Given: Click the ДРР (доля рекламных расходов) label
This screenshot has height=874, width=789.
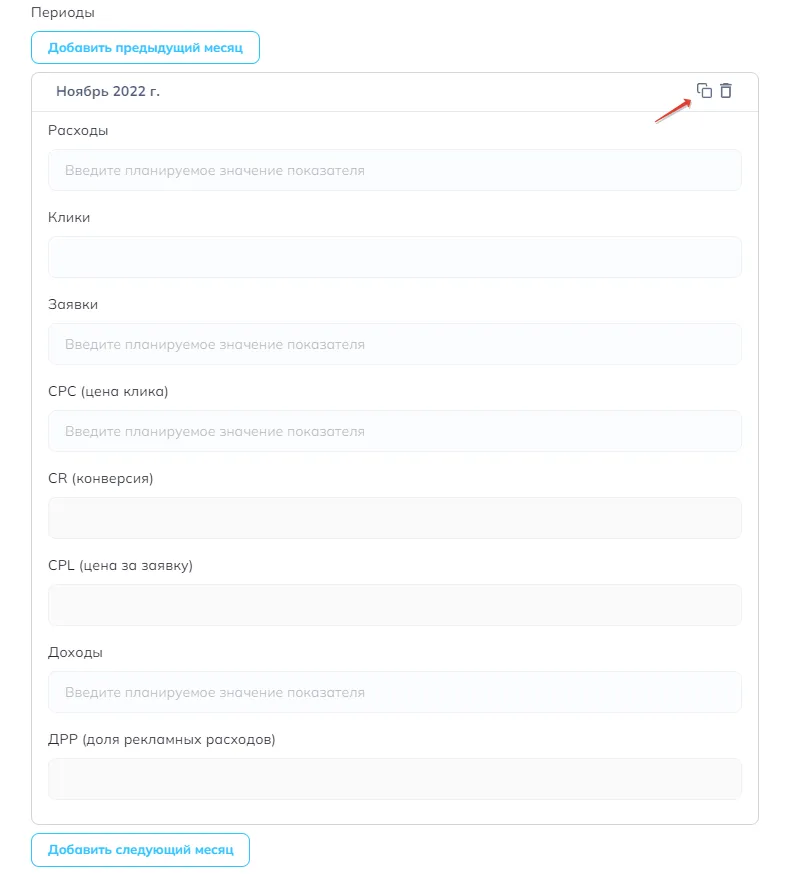Looking at the screenshot, I should 162,739.
